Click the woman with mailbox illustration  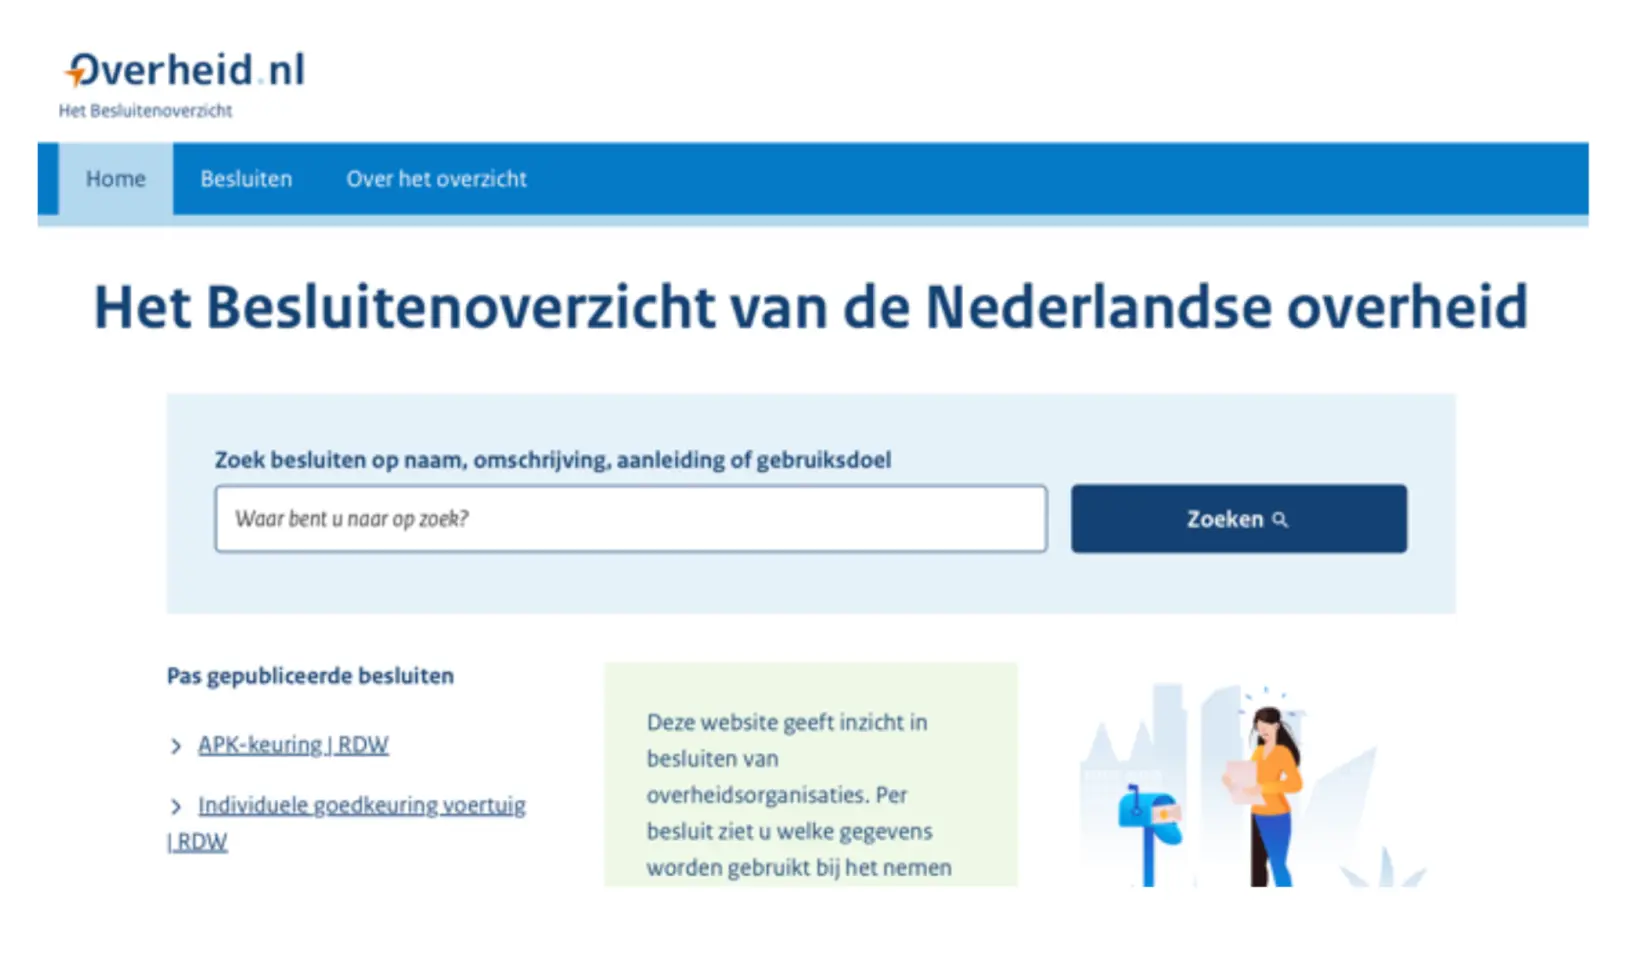tap(1254, 786)
